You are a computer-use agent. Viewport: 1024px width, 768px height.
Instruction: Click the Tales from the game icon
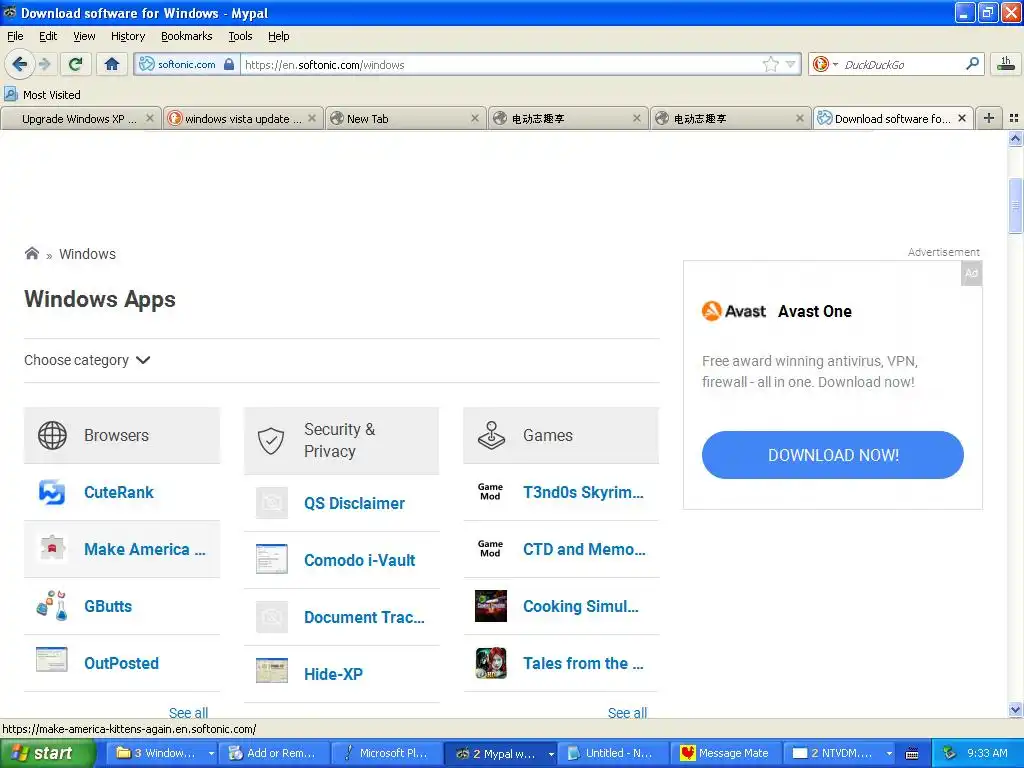pos(491,663)
